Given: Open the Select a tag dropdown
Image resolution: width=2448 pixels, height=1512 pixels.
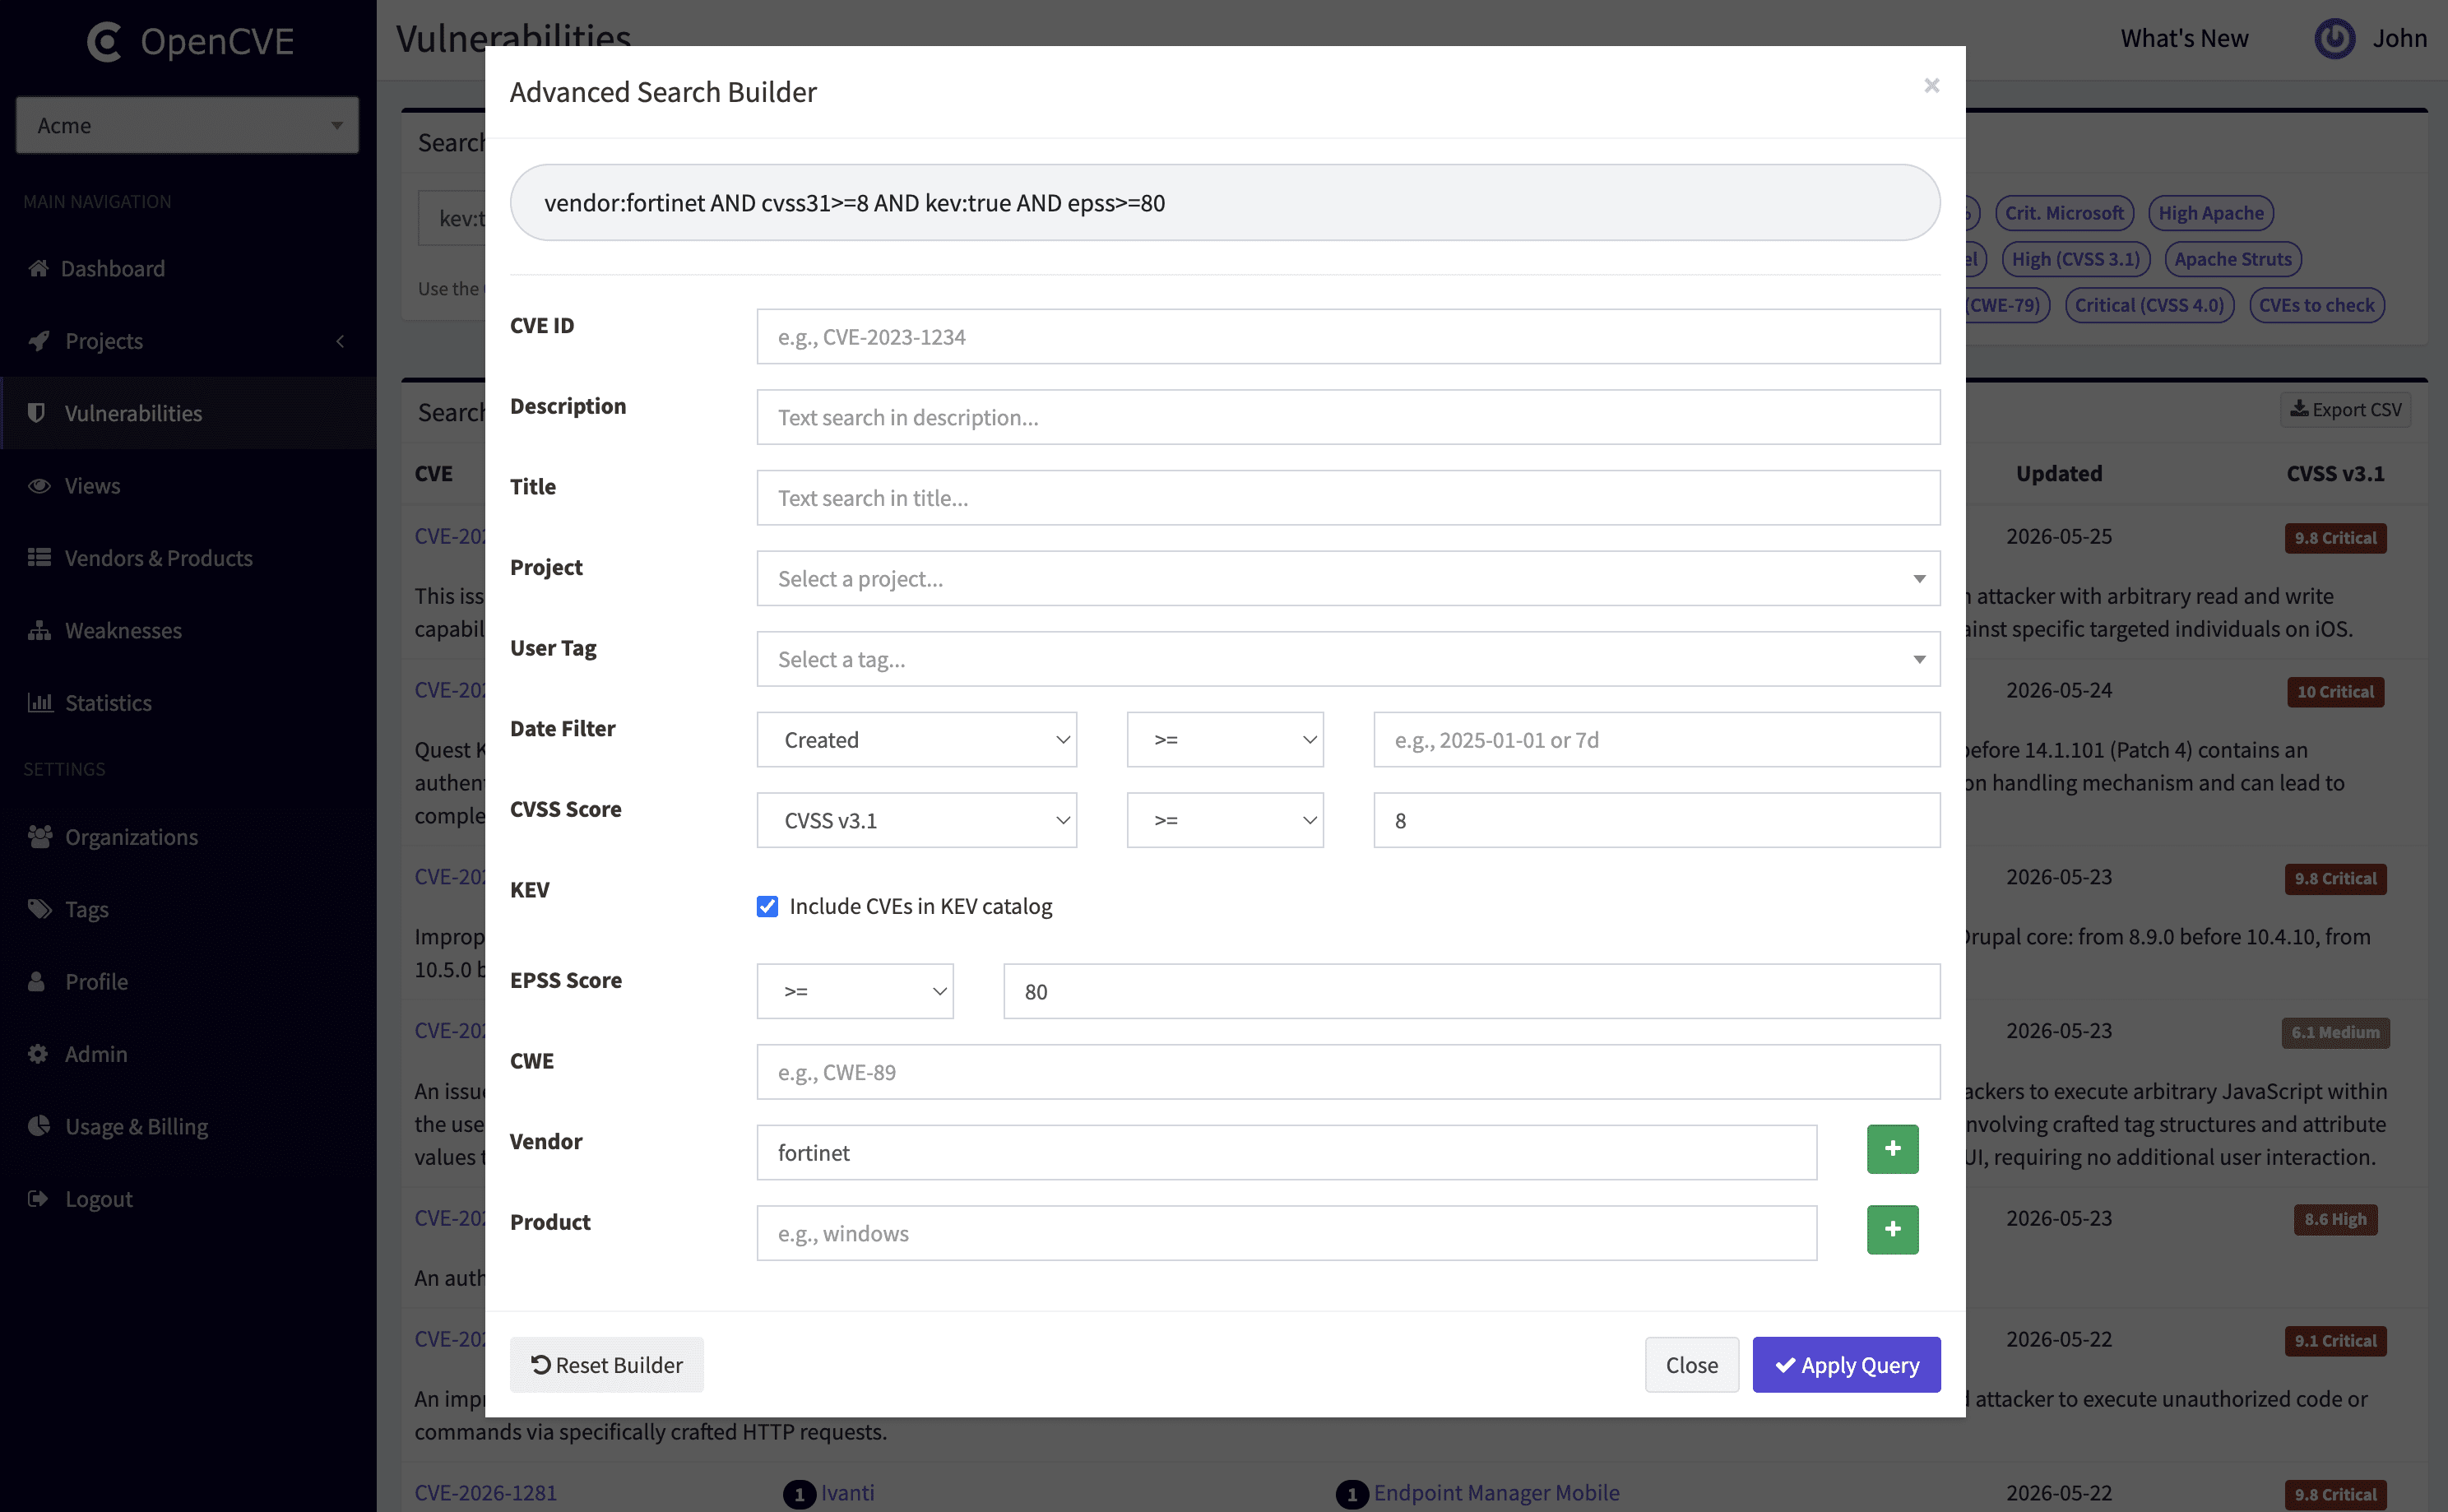Looking at the screenshot, I should 1348,659.
